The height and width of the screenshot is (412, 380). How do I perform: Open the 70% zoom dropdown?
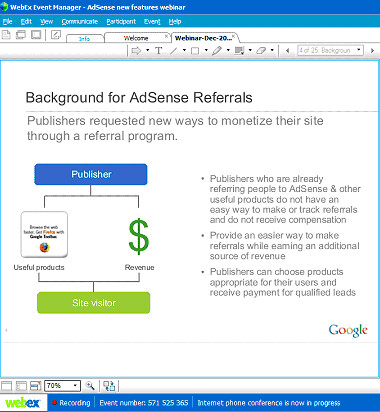click(x=62, y=386)
